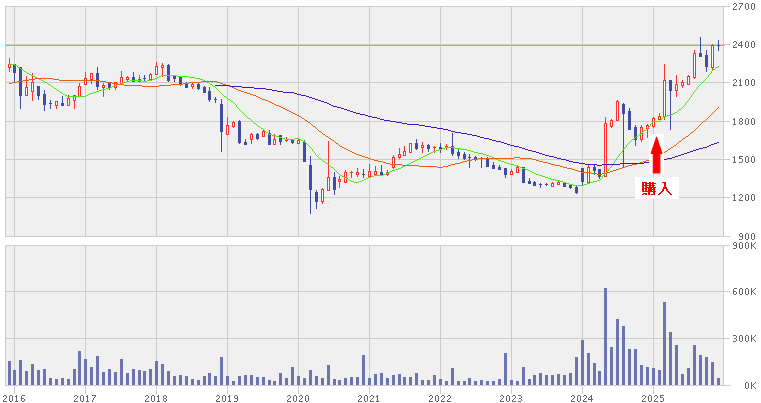Click the tall volume bar in early 2025
This screenshot has height=403, width=761.
(x=664, y=343)
